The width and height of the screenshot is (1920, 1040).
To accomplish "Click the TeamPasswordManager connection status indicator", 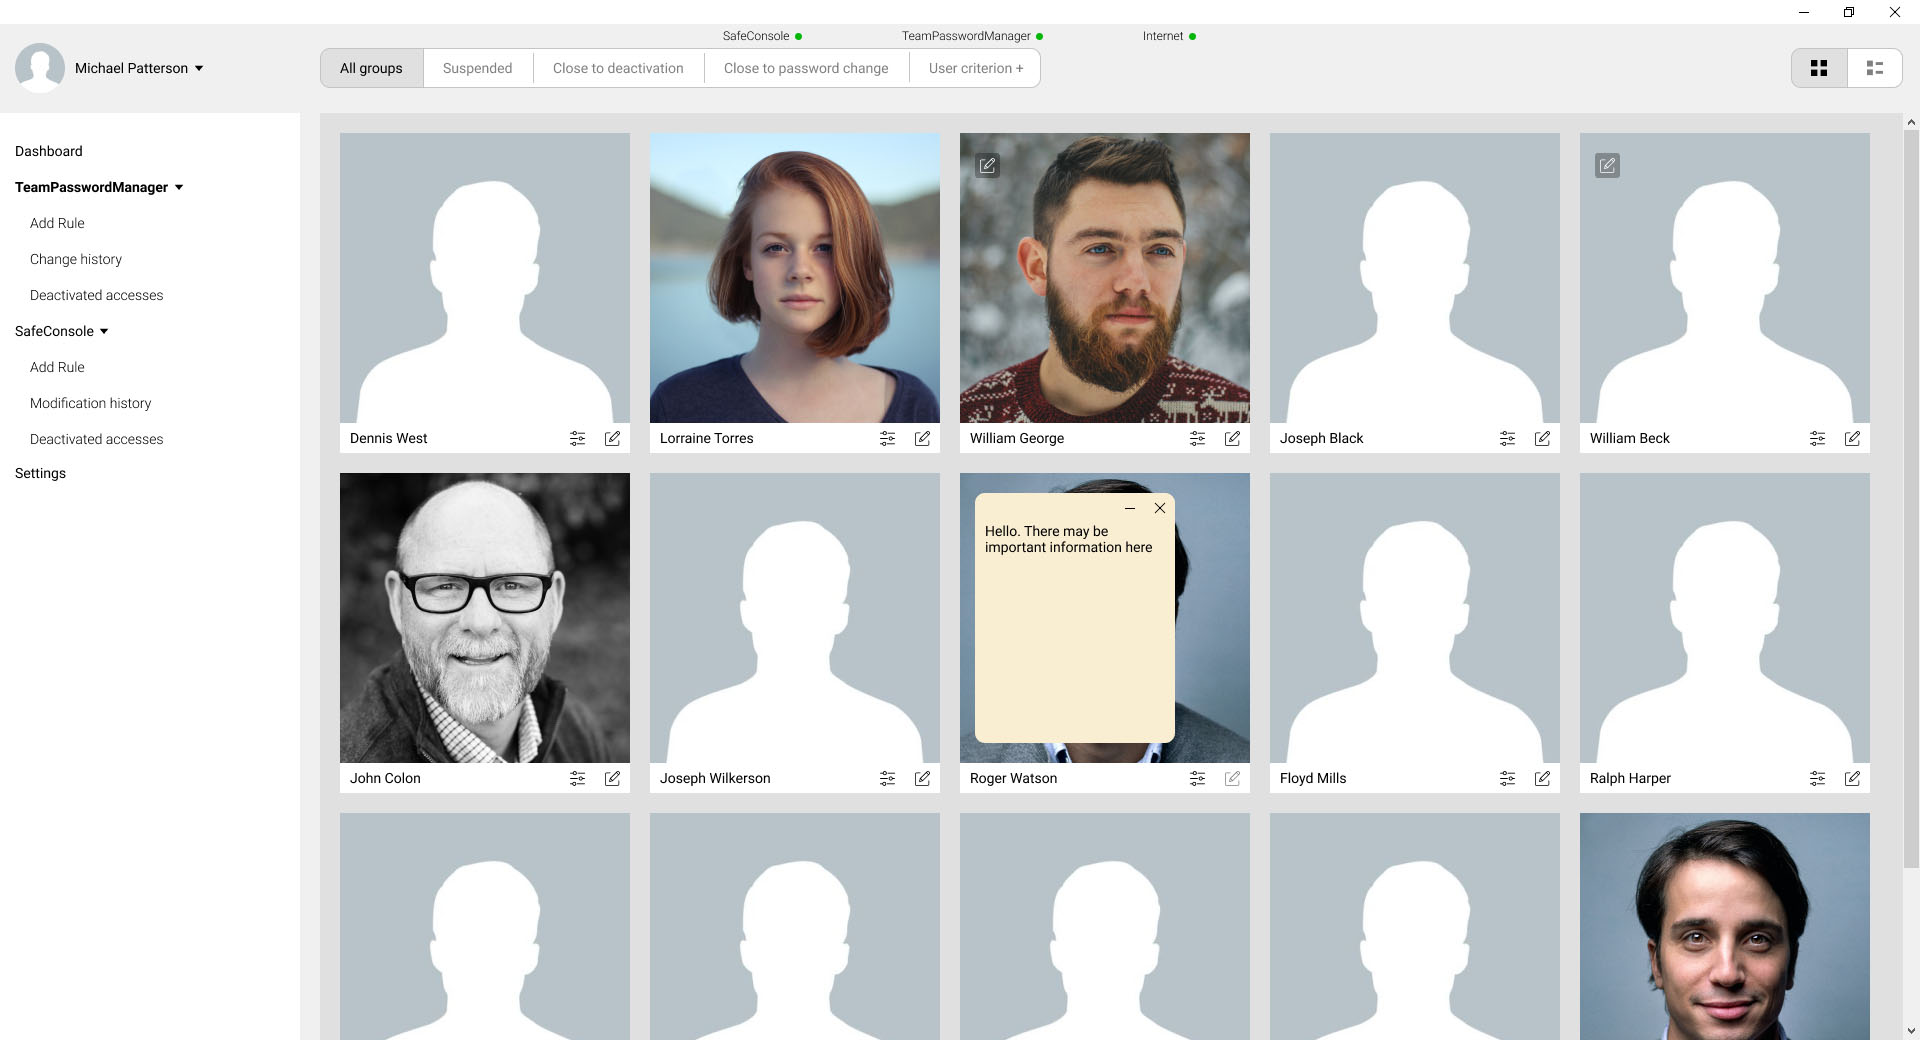I will click(1040, 36).
